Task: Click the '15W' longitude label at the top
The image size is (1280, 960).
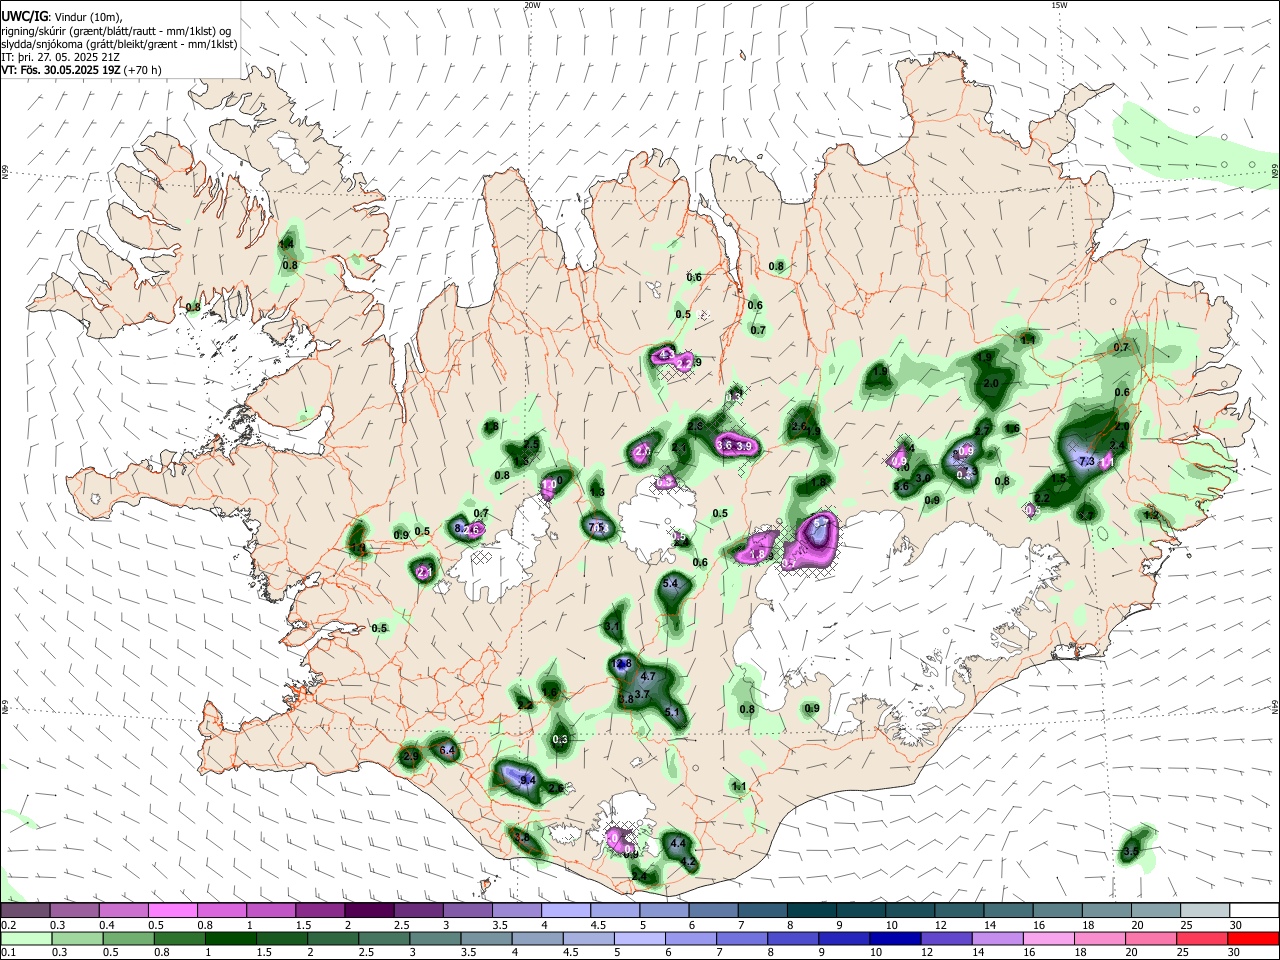Action: coord(1059,5)
